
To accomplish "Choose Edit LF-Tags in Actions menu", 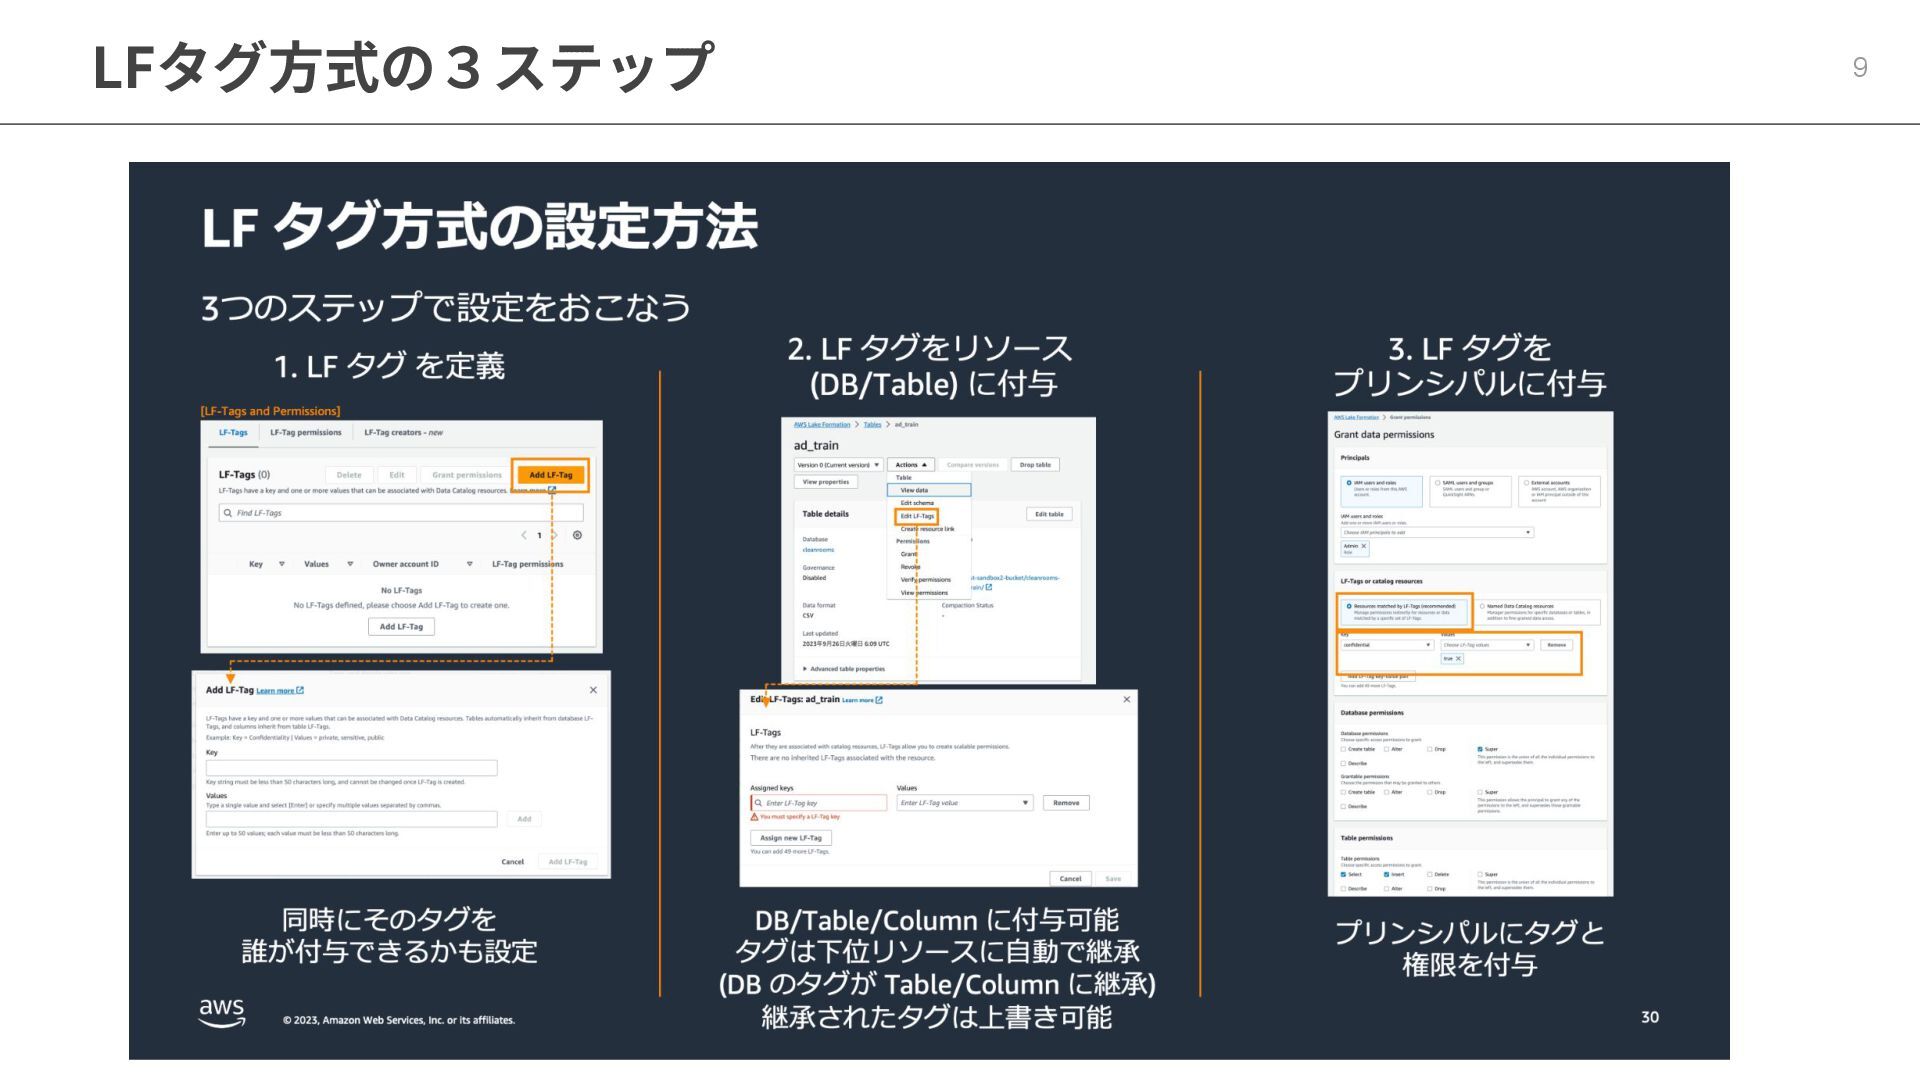I will 917,516.
